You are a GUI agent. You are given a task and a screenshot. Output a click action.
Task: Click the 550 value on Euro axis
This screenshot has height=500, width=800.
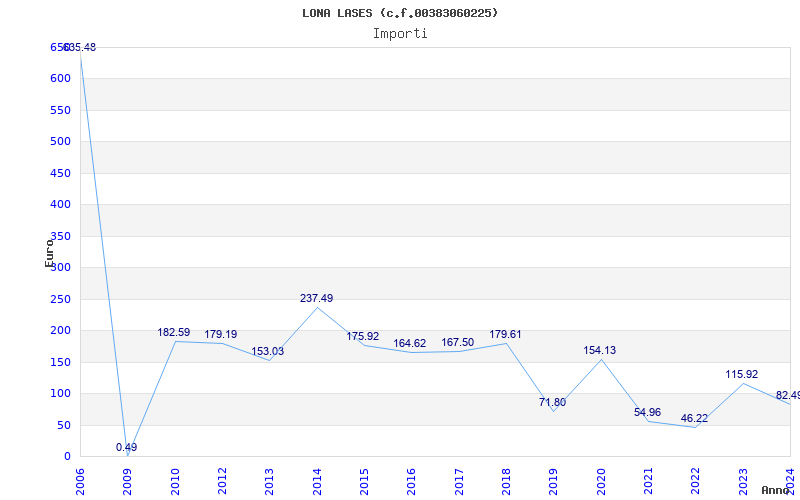[60, 110]
